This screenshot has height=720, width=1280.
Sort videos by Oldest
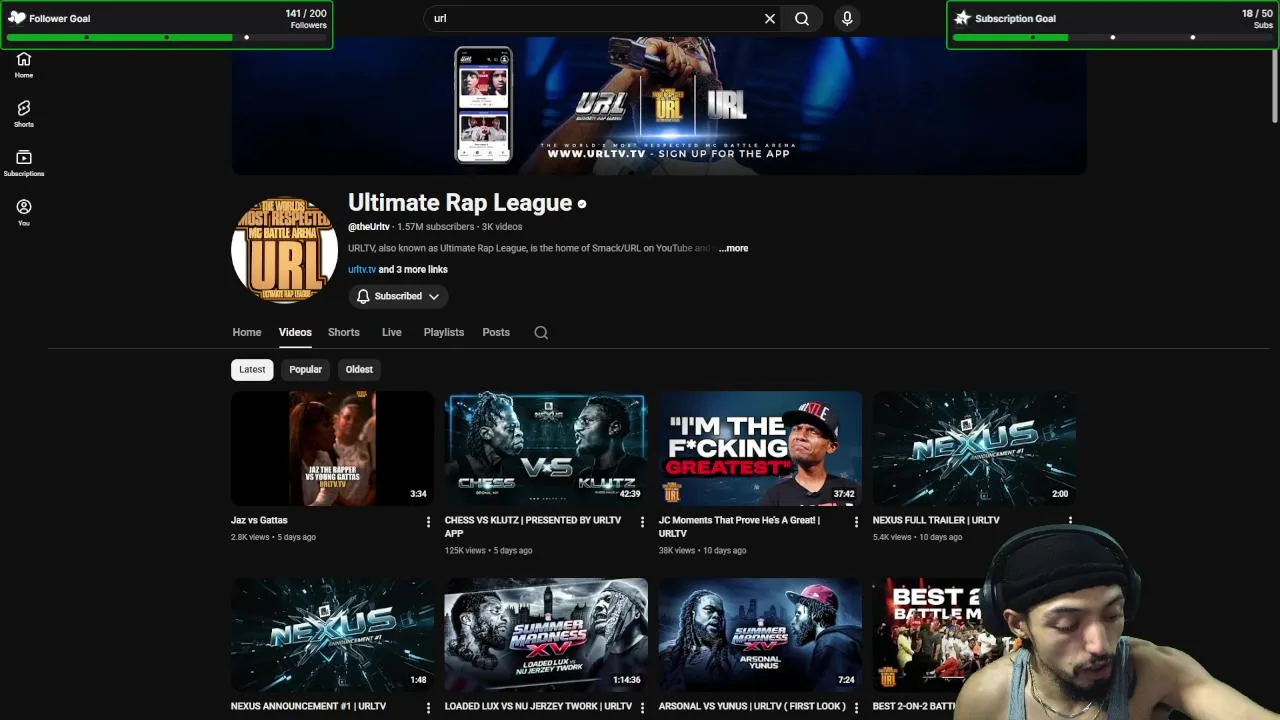point(359,369)
